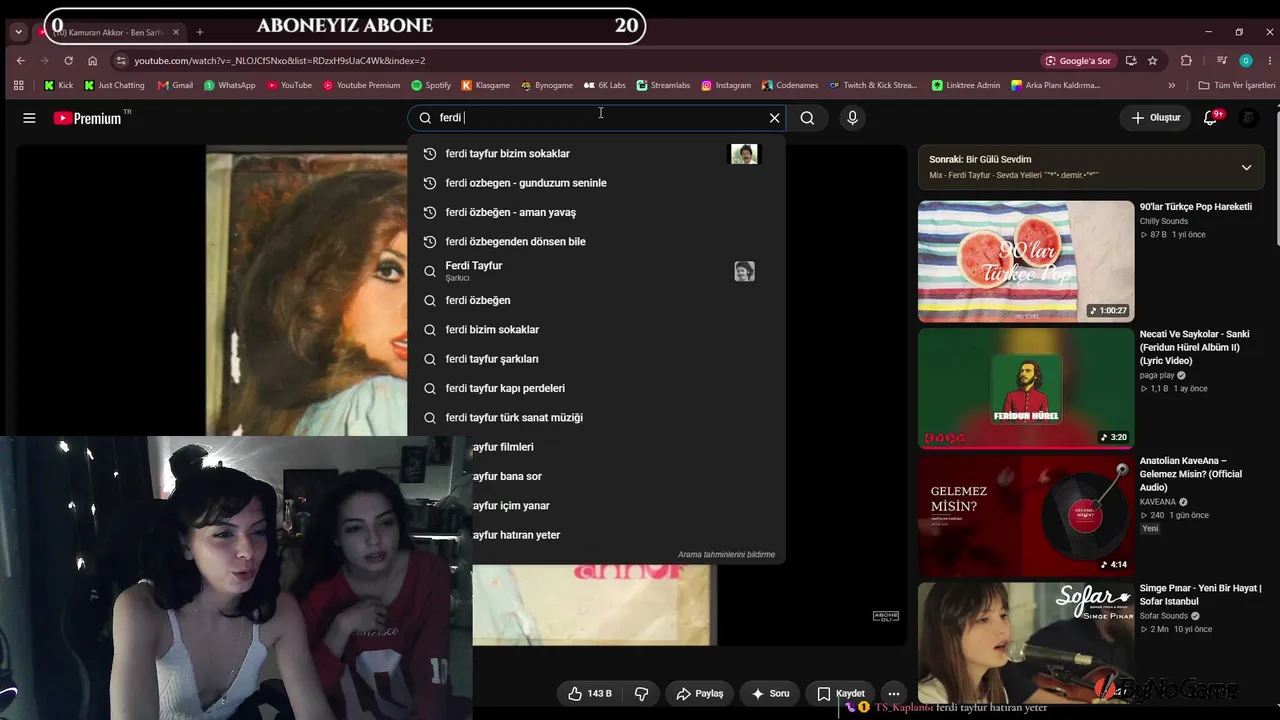Open the notifications bell

click(x=1211, y=118)
